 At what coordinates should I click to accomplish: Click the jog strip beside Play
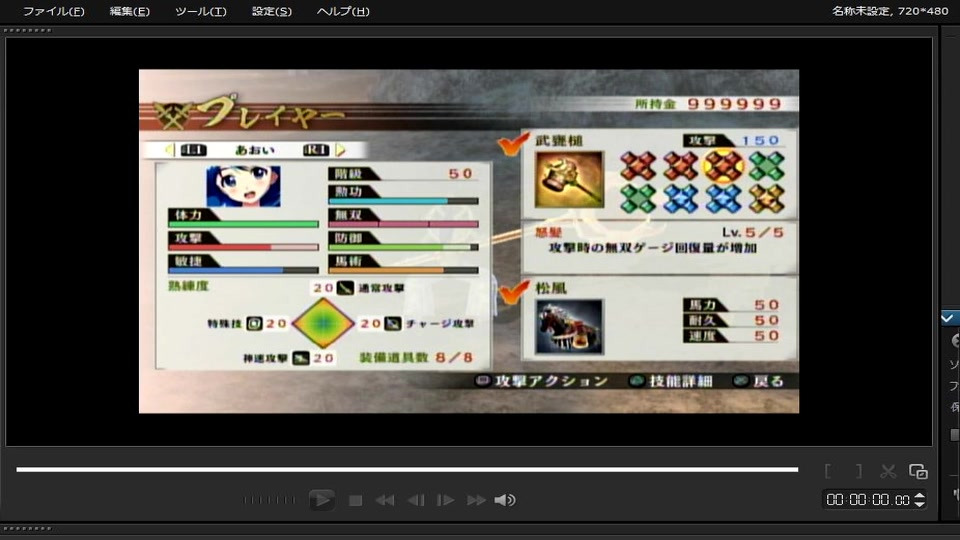tap(269, 500)
